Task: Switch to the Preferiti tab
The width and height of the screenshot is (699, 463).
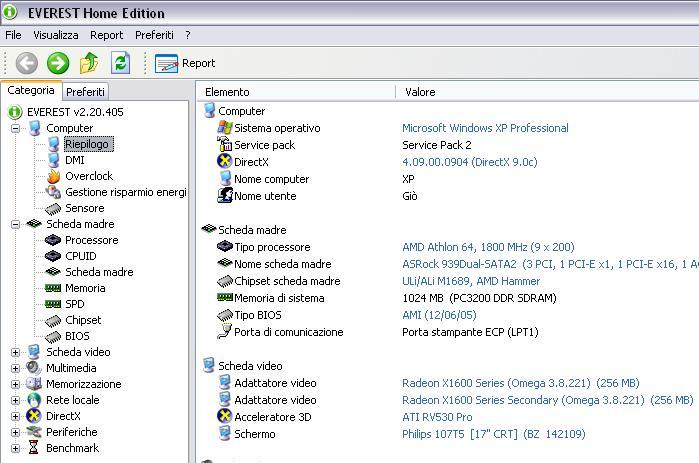Action: point(85,92)
